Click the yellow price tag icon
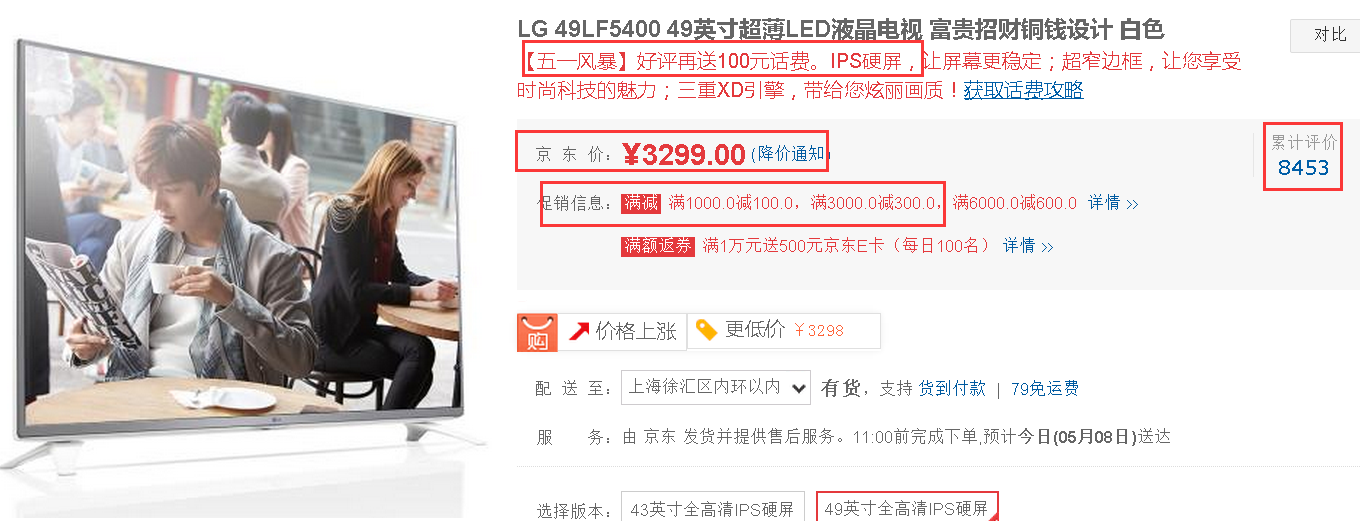 click(x=707, y=330)
